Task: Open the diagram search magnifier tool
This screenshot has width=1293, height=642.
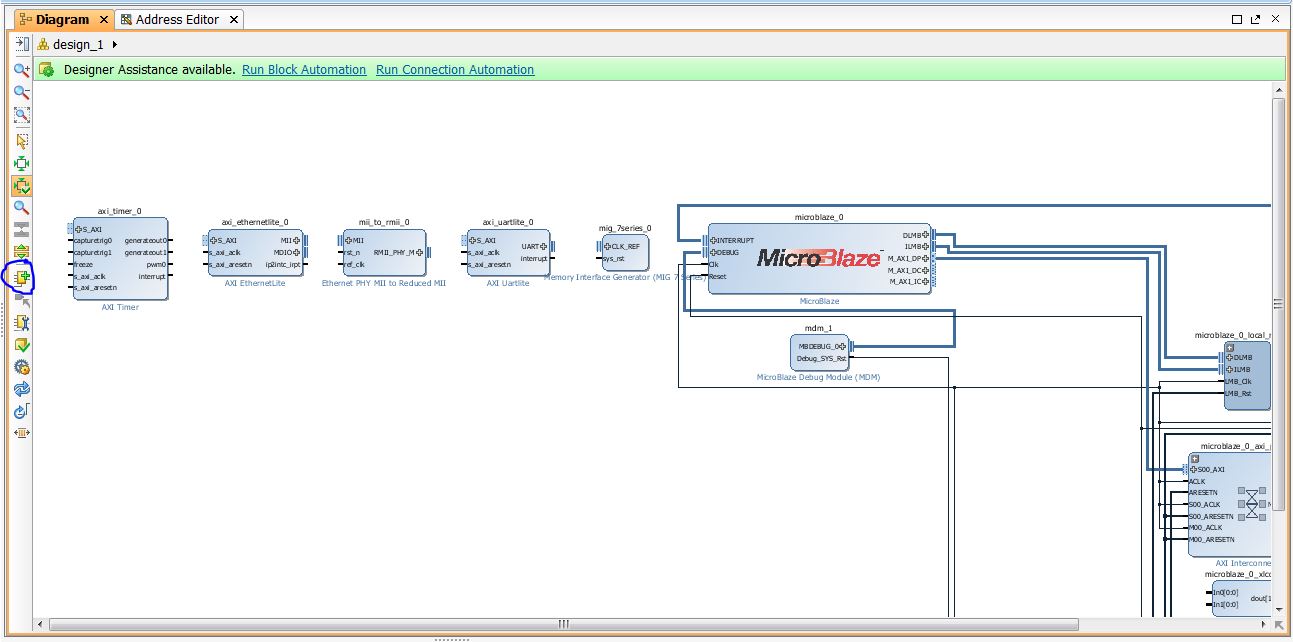Action: coord(21,208)
